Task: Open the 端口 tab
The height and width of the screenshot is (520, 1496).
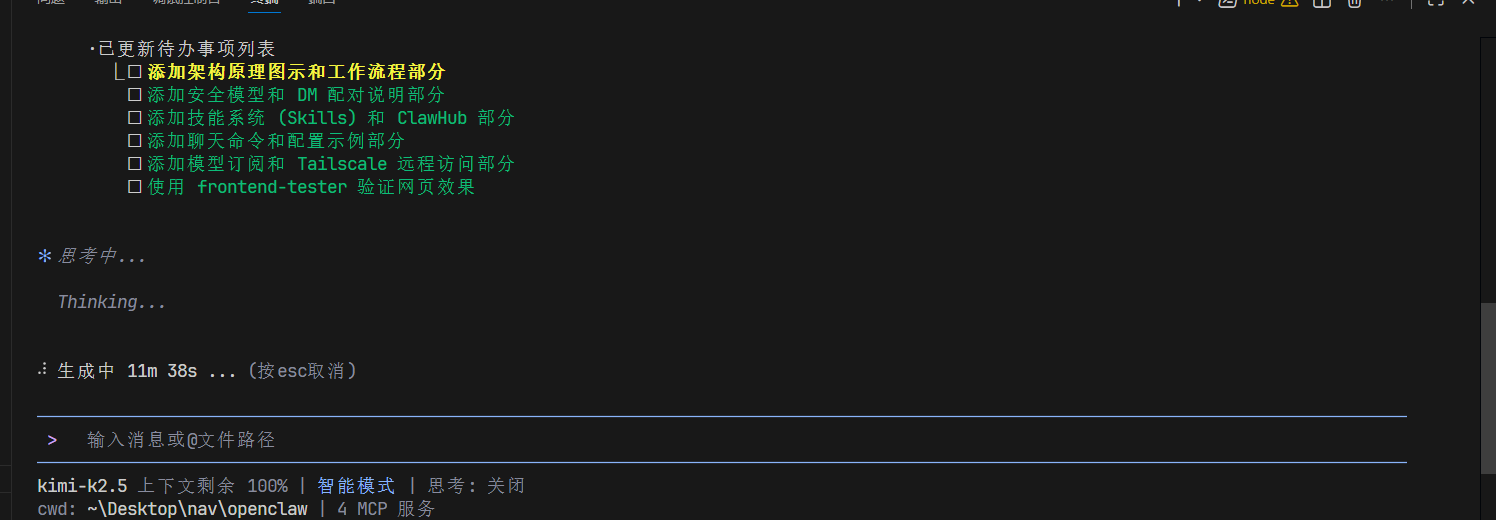Action: [322, 3]
